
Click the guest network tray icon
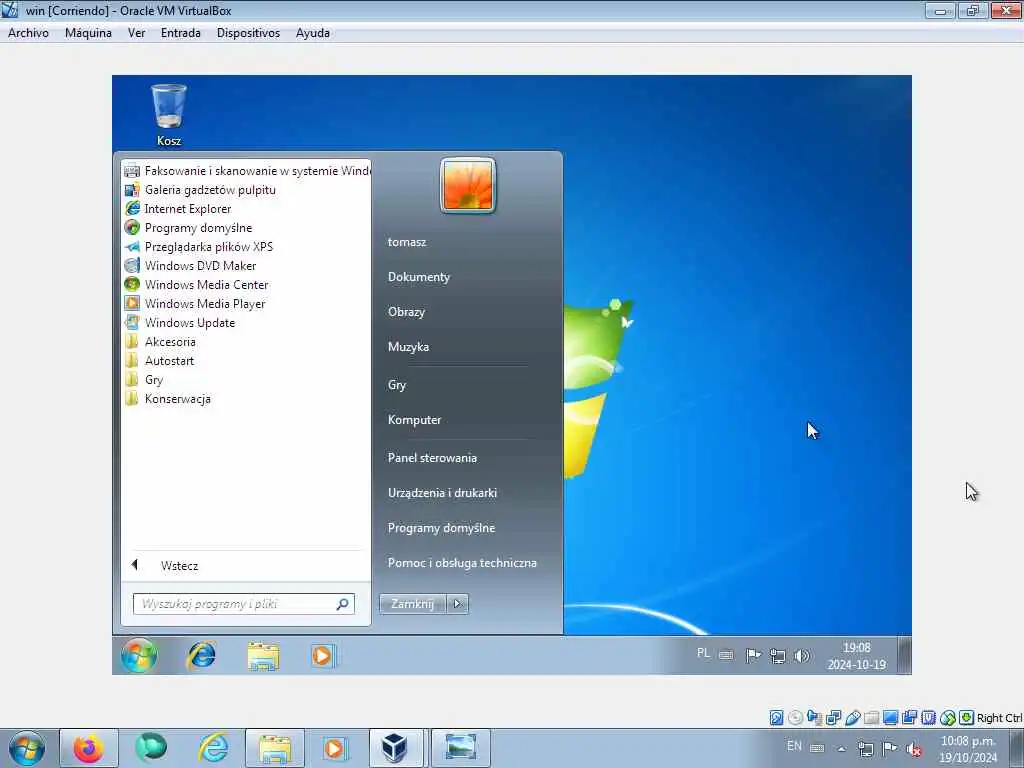pos(777,656)
